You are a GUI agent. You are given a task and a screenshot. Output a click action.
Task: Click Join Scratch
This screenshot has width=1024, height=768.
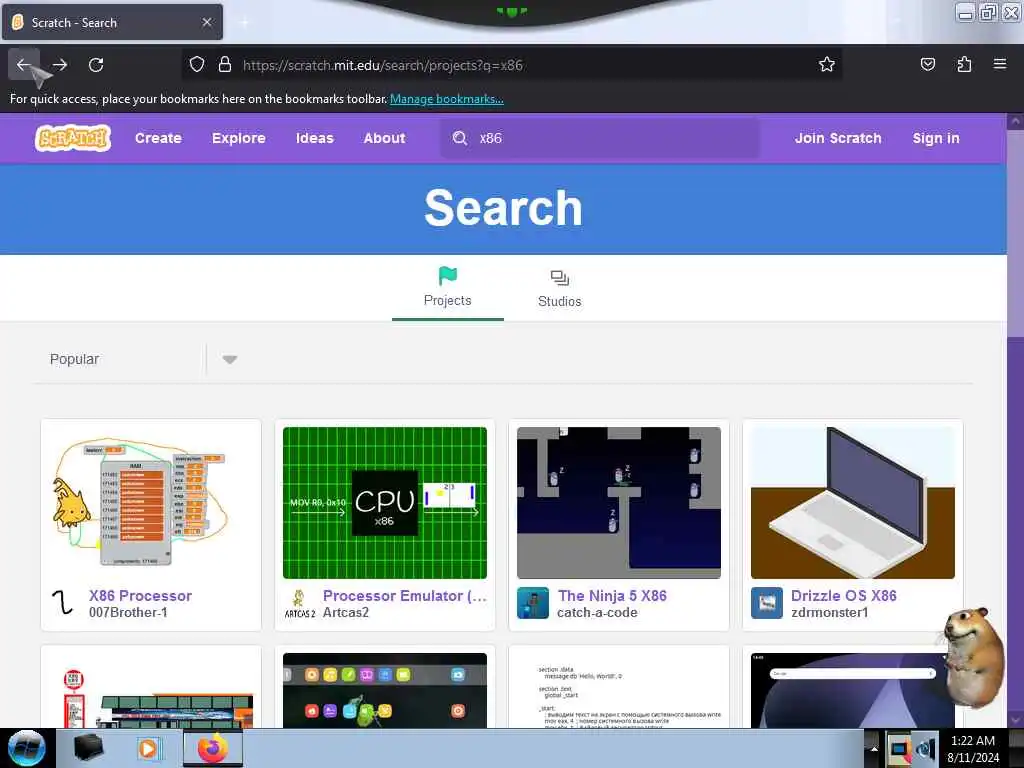(x=838, y=138)
